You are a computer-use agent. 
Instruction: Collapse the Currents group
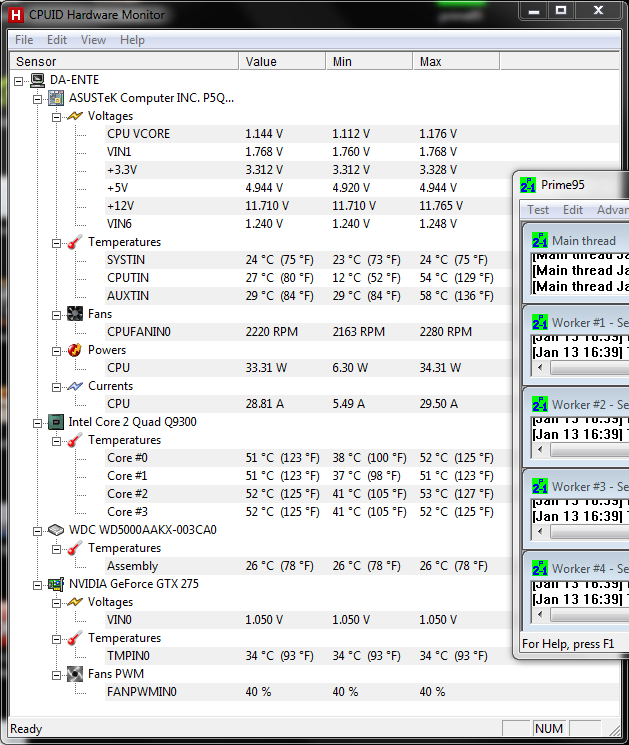pos(57,388)
